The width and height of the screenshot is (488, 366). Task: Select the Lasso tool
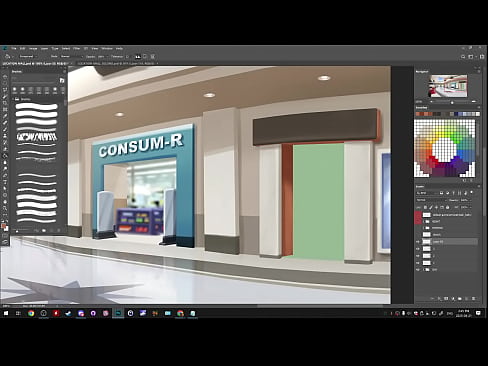pyautogui.click(x=5, y=89)
